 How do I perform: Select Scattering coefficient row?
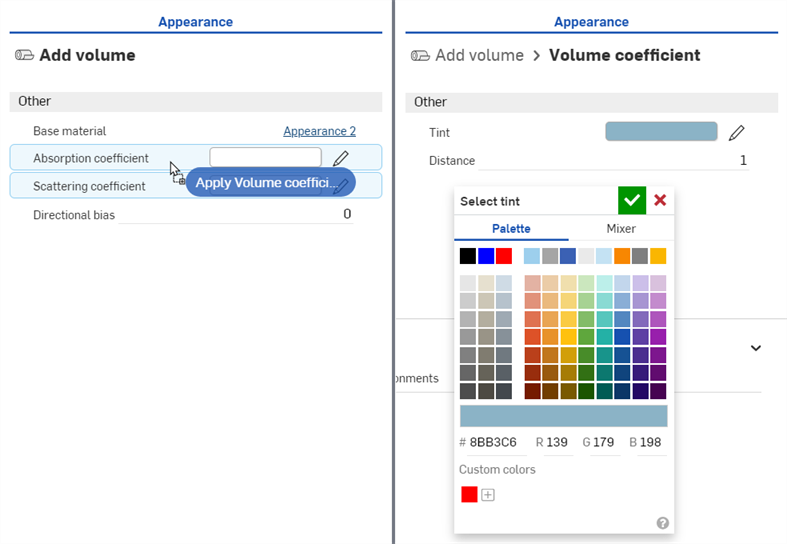[196, 186]
